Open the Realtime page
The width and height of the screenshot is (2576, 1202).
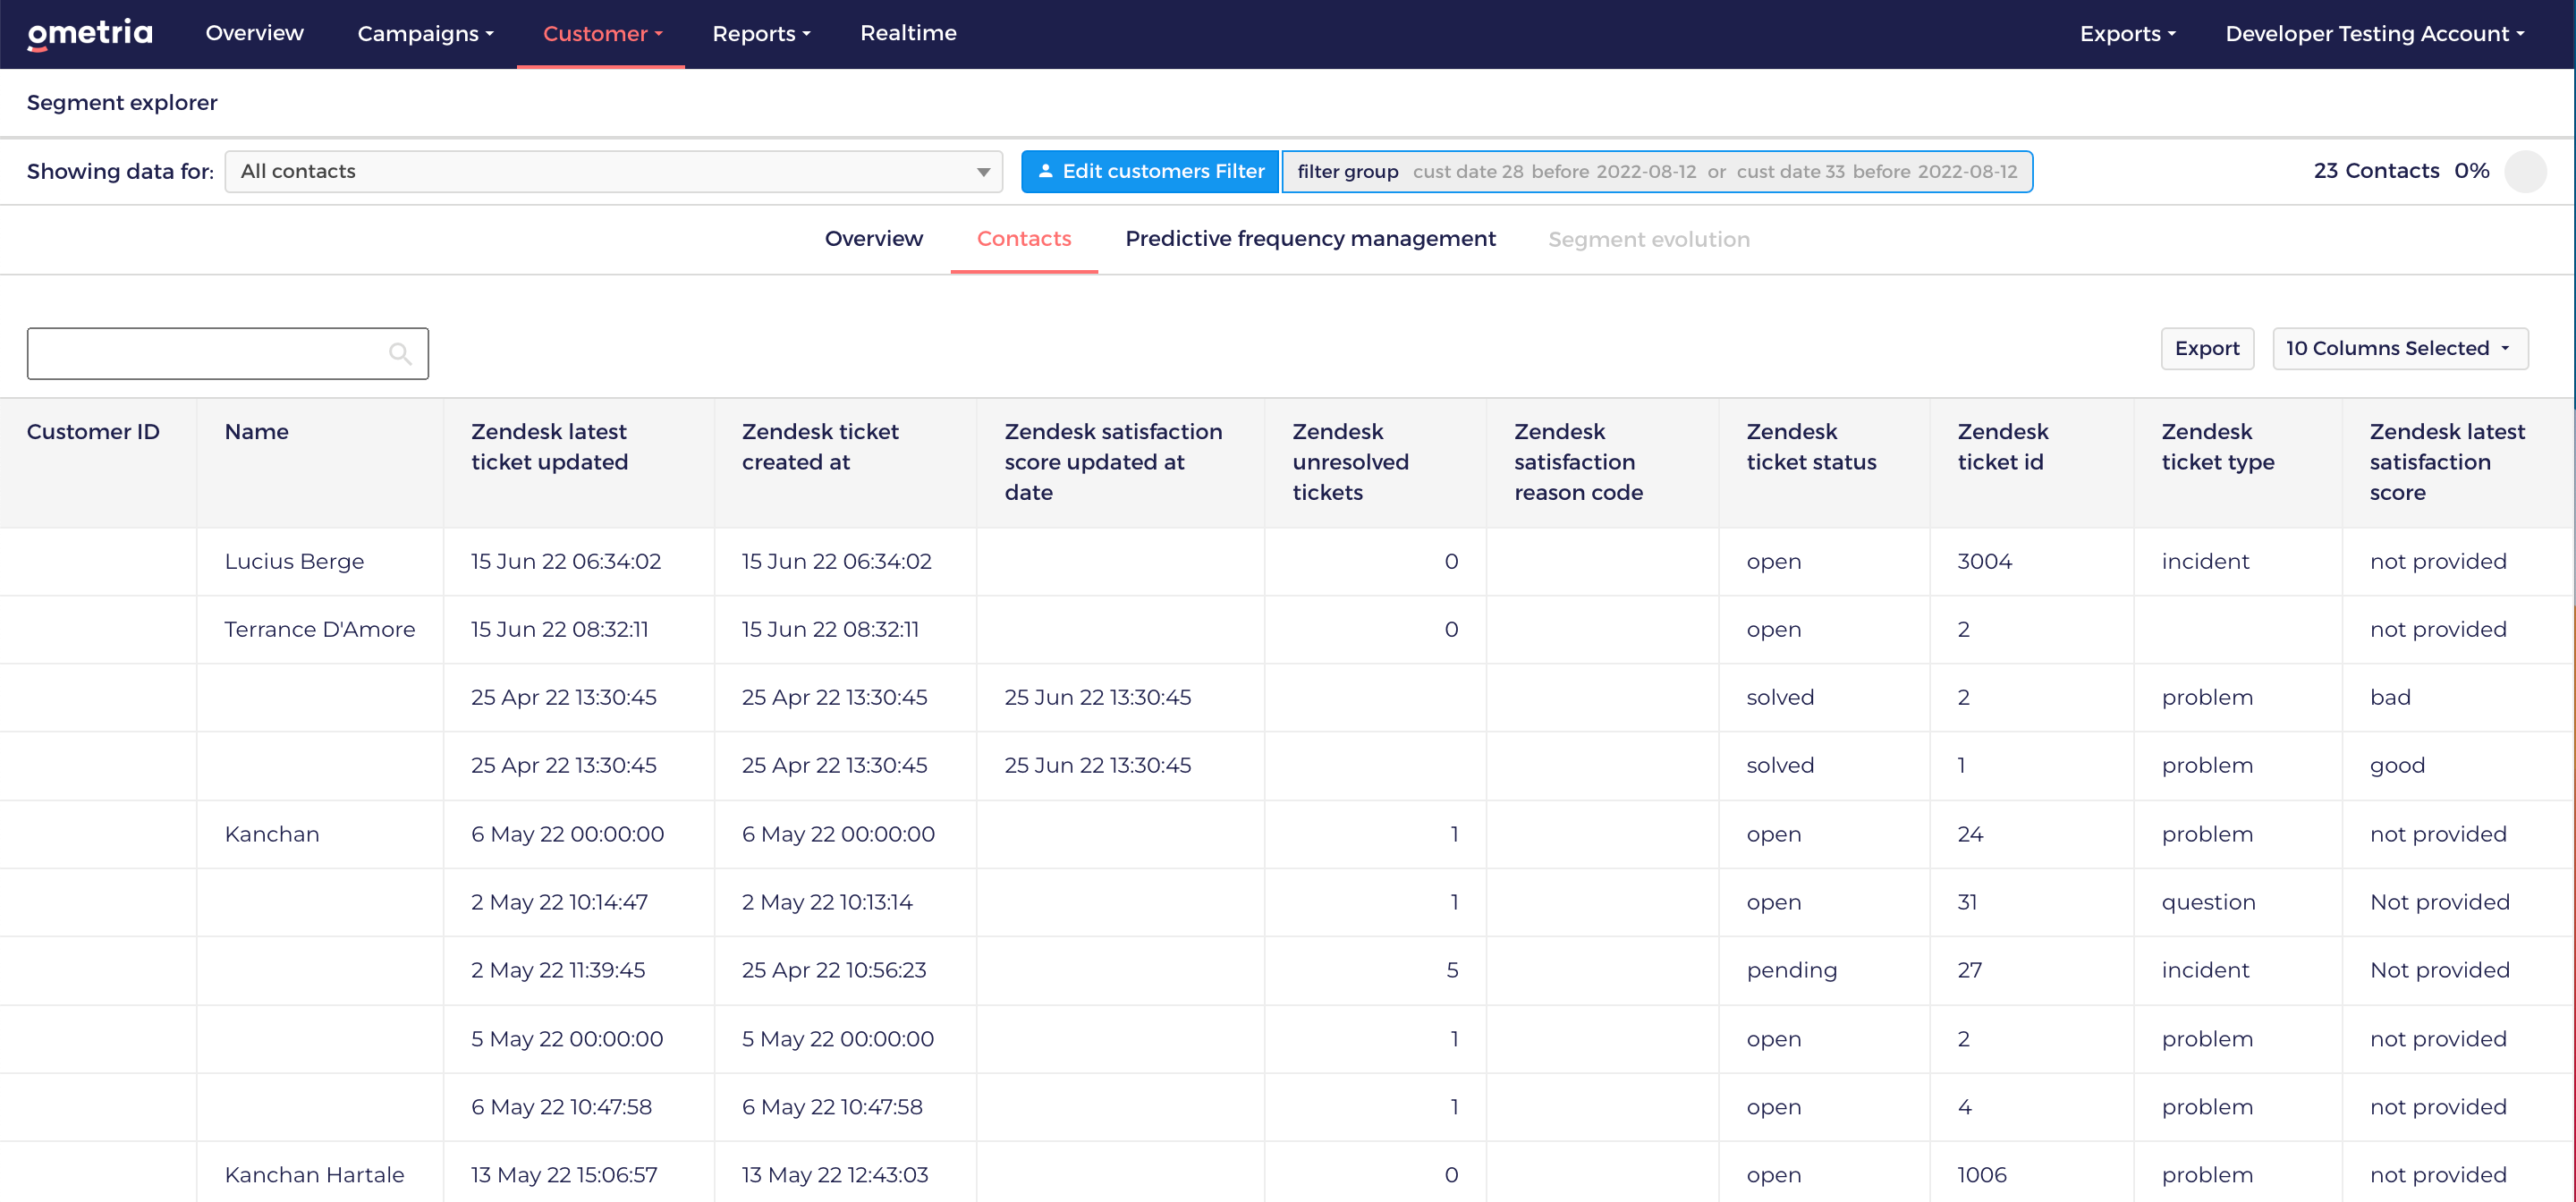908,33
